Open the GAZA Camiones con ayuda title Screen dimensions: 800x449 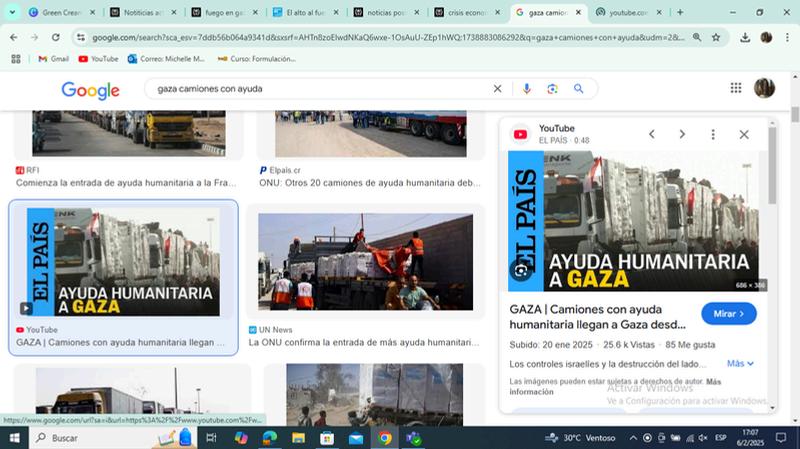(x=597, y=317)
